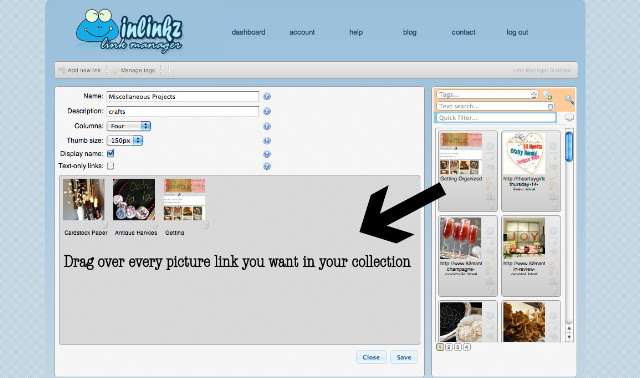640x378 pixels.
Task: Click the inlinkz frog logo
Action: point(129,31)
